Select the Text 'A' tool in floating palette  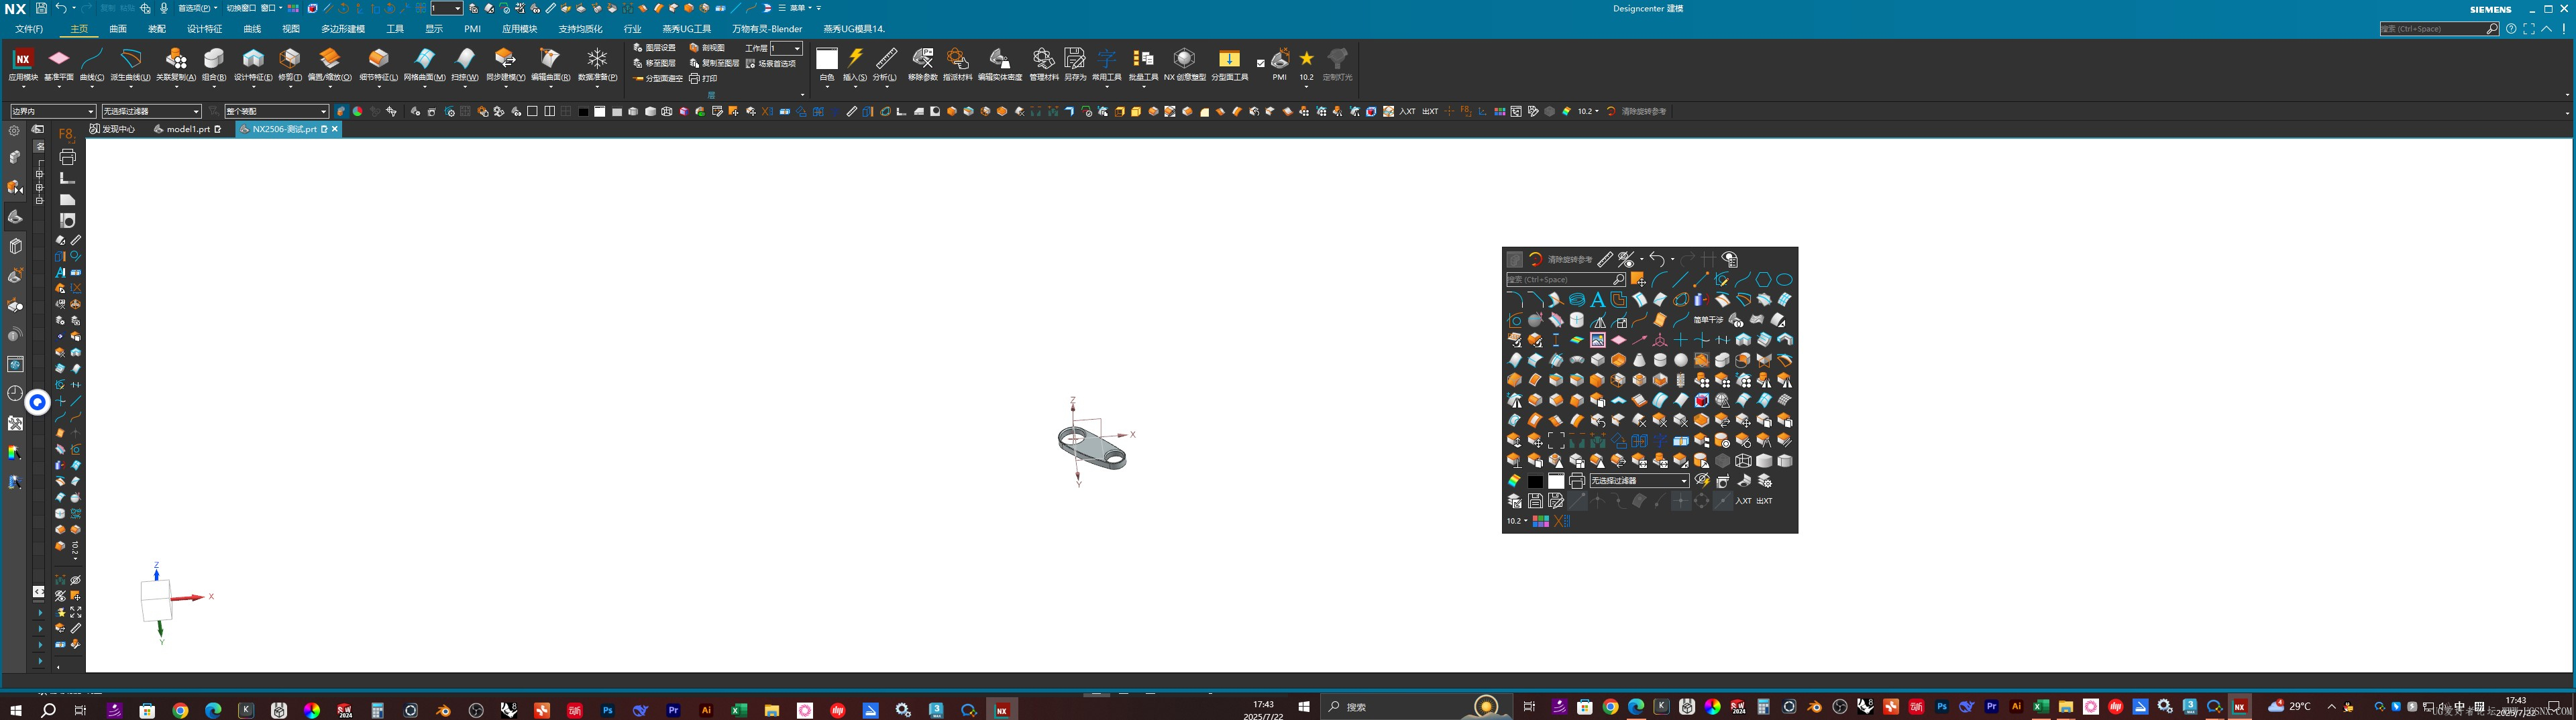click(1598, 299)
